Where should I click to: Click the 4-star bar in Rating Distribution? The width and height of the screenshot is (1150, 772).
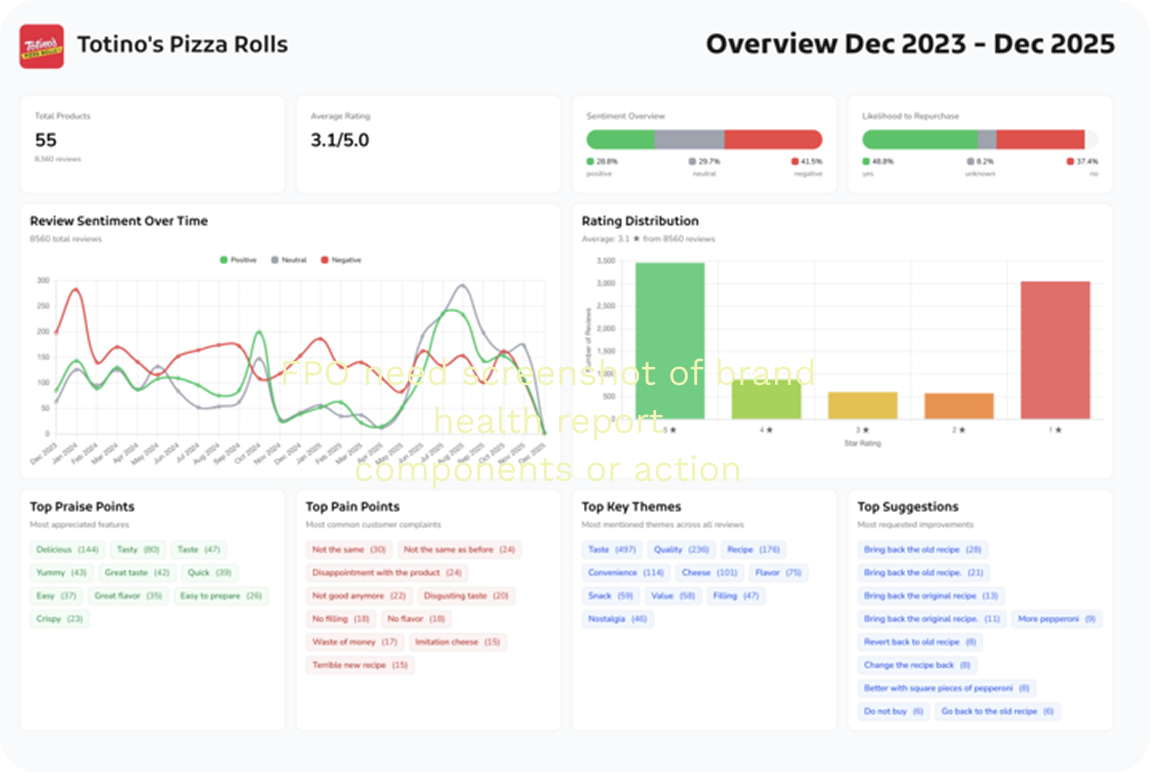(x=766, y=399)
